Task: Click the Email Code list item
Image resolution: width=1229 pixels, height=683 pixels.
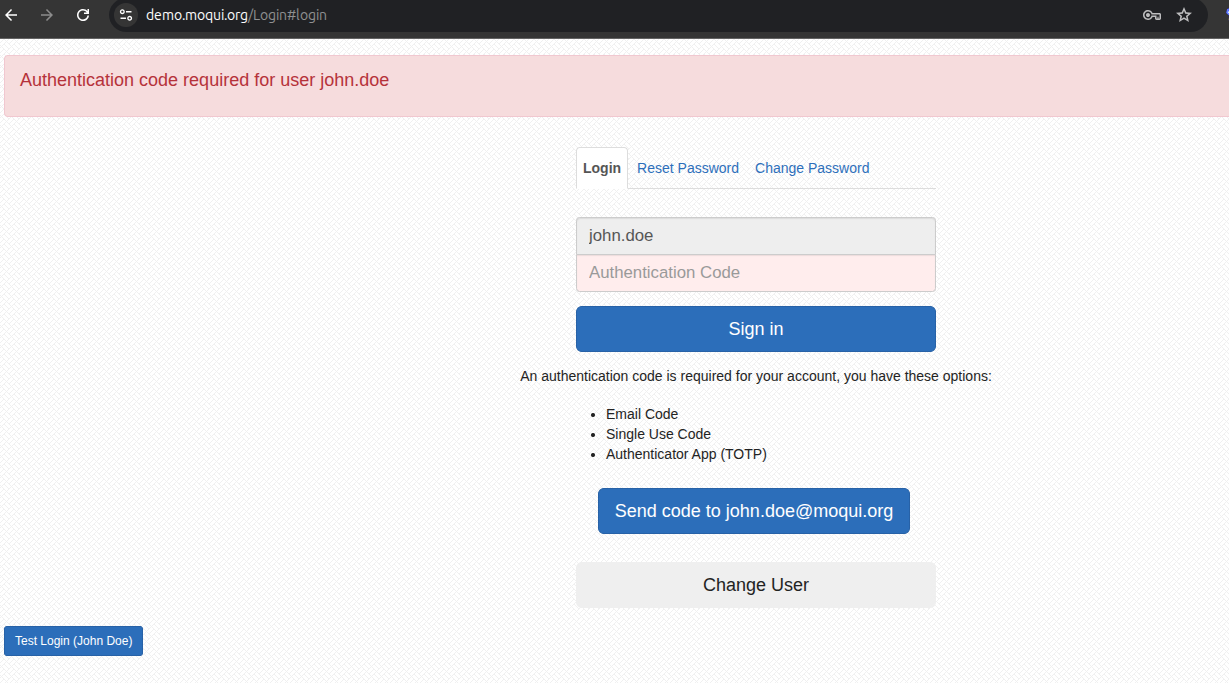Action: point(642,414)
